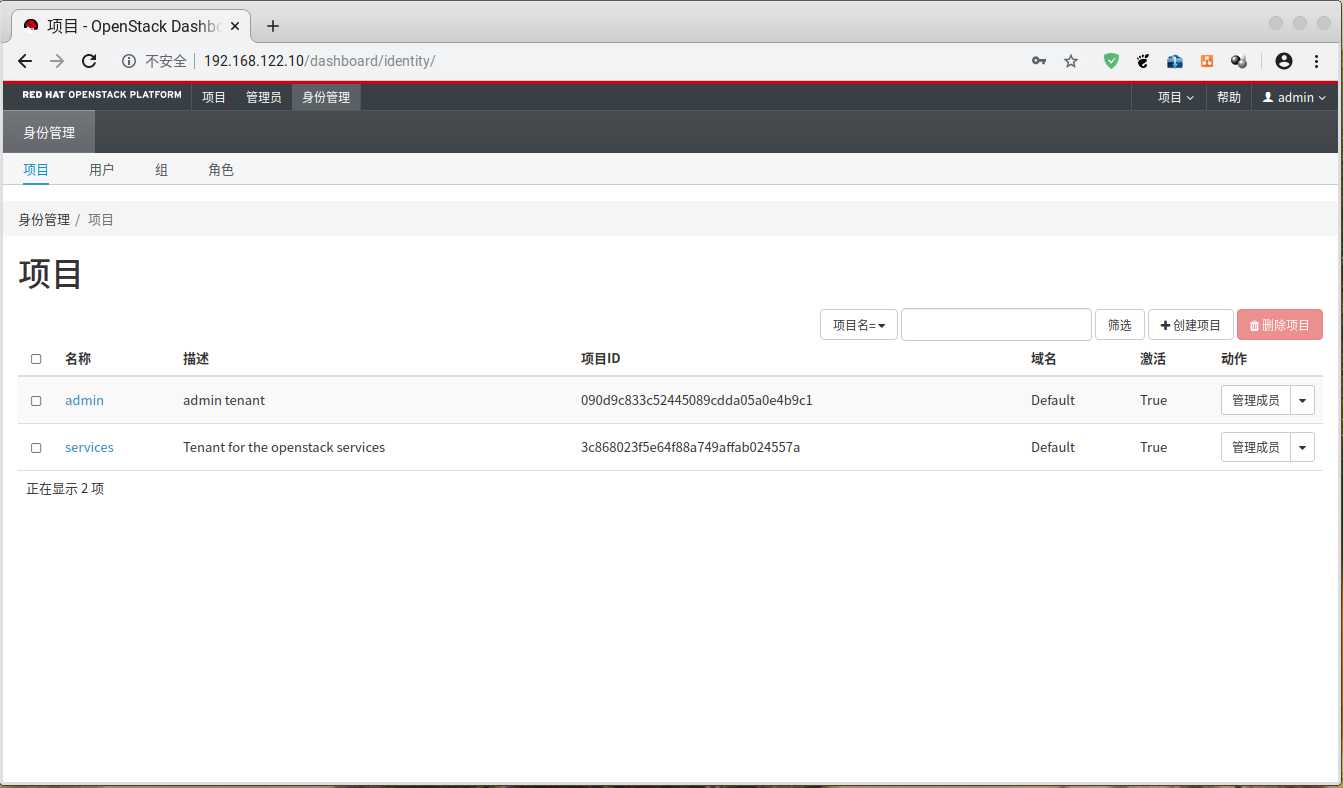
Task: Check the admin project checkbox
Action: pyautogui.click(x=36, y=400)
